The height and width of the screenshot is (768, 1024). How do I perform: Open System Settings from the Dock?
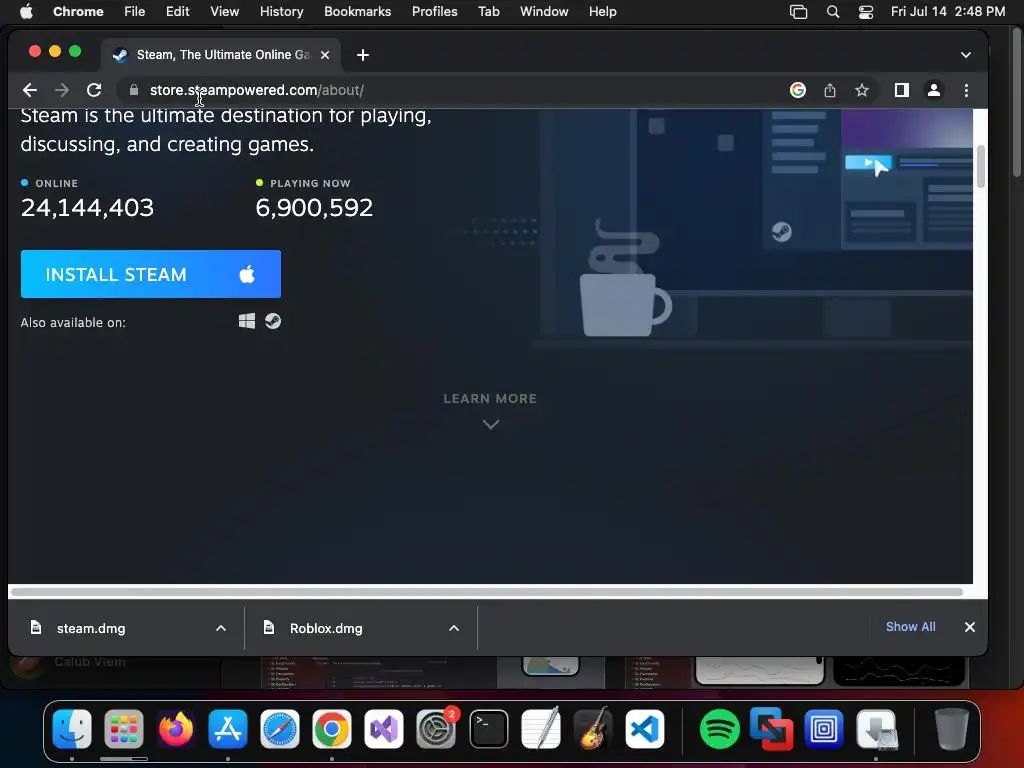pyautogui.click(x=436, y=729)
